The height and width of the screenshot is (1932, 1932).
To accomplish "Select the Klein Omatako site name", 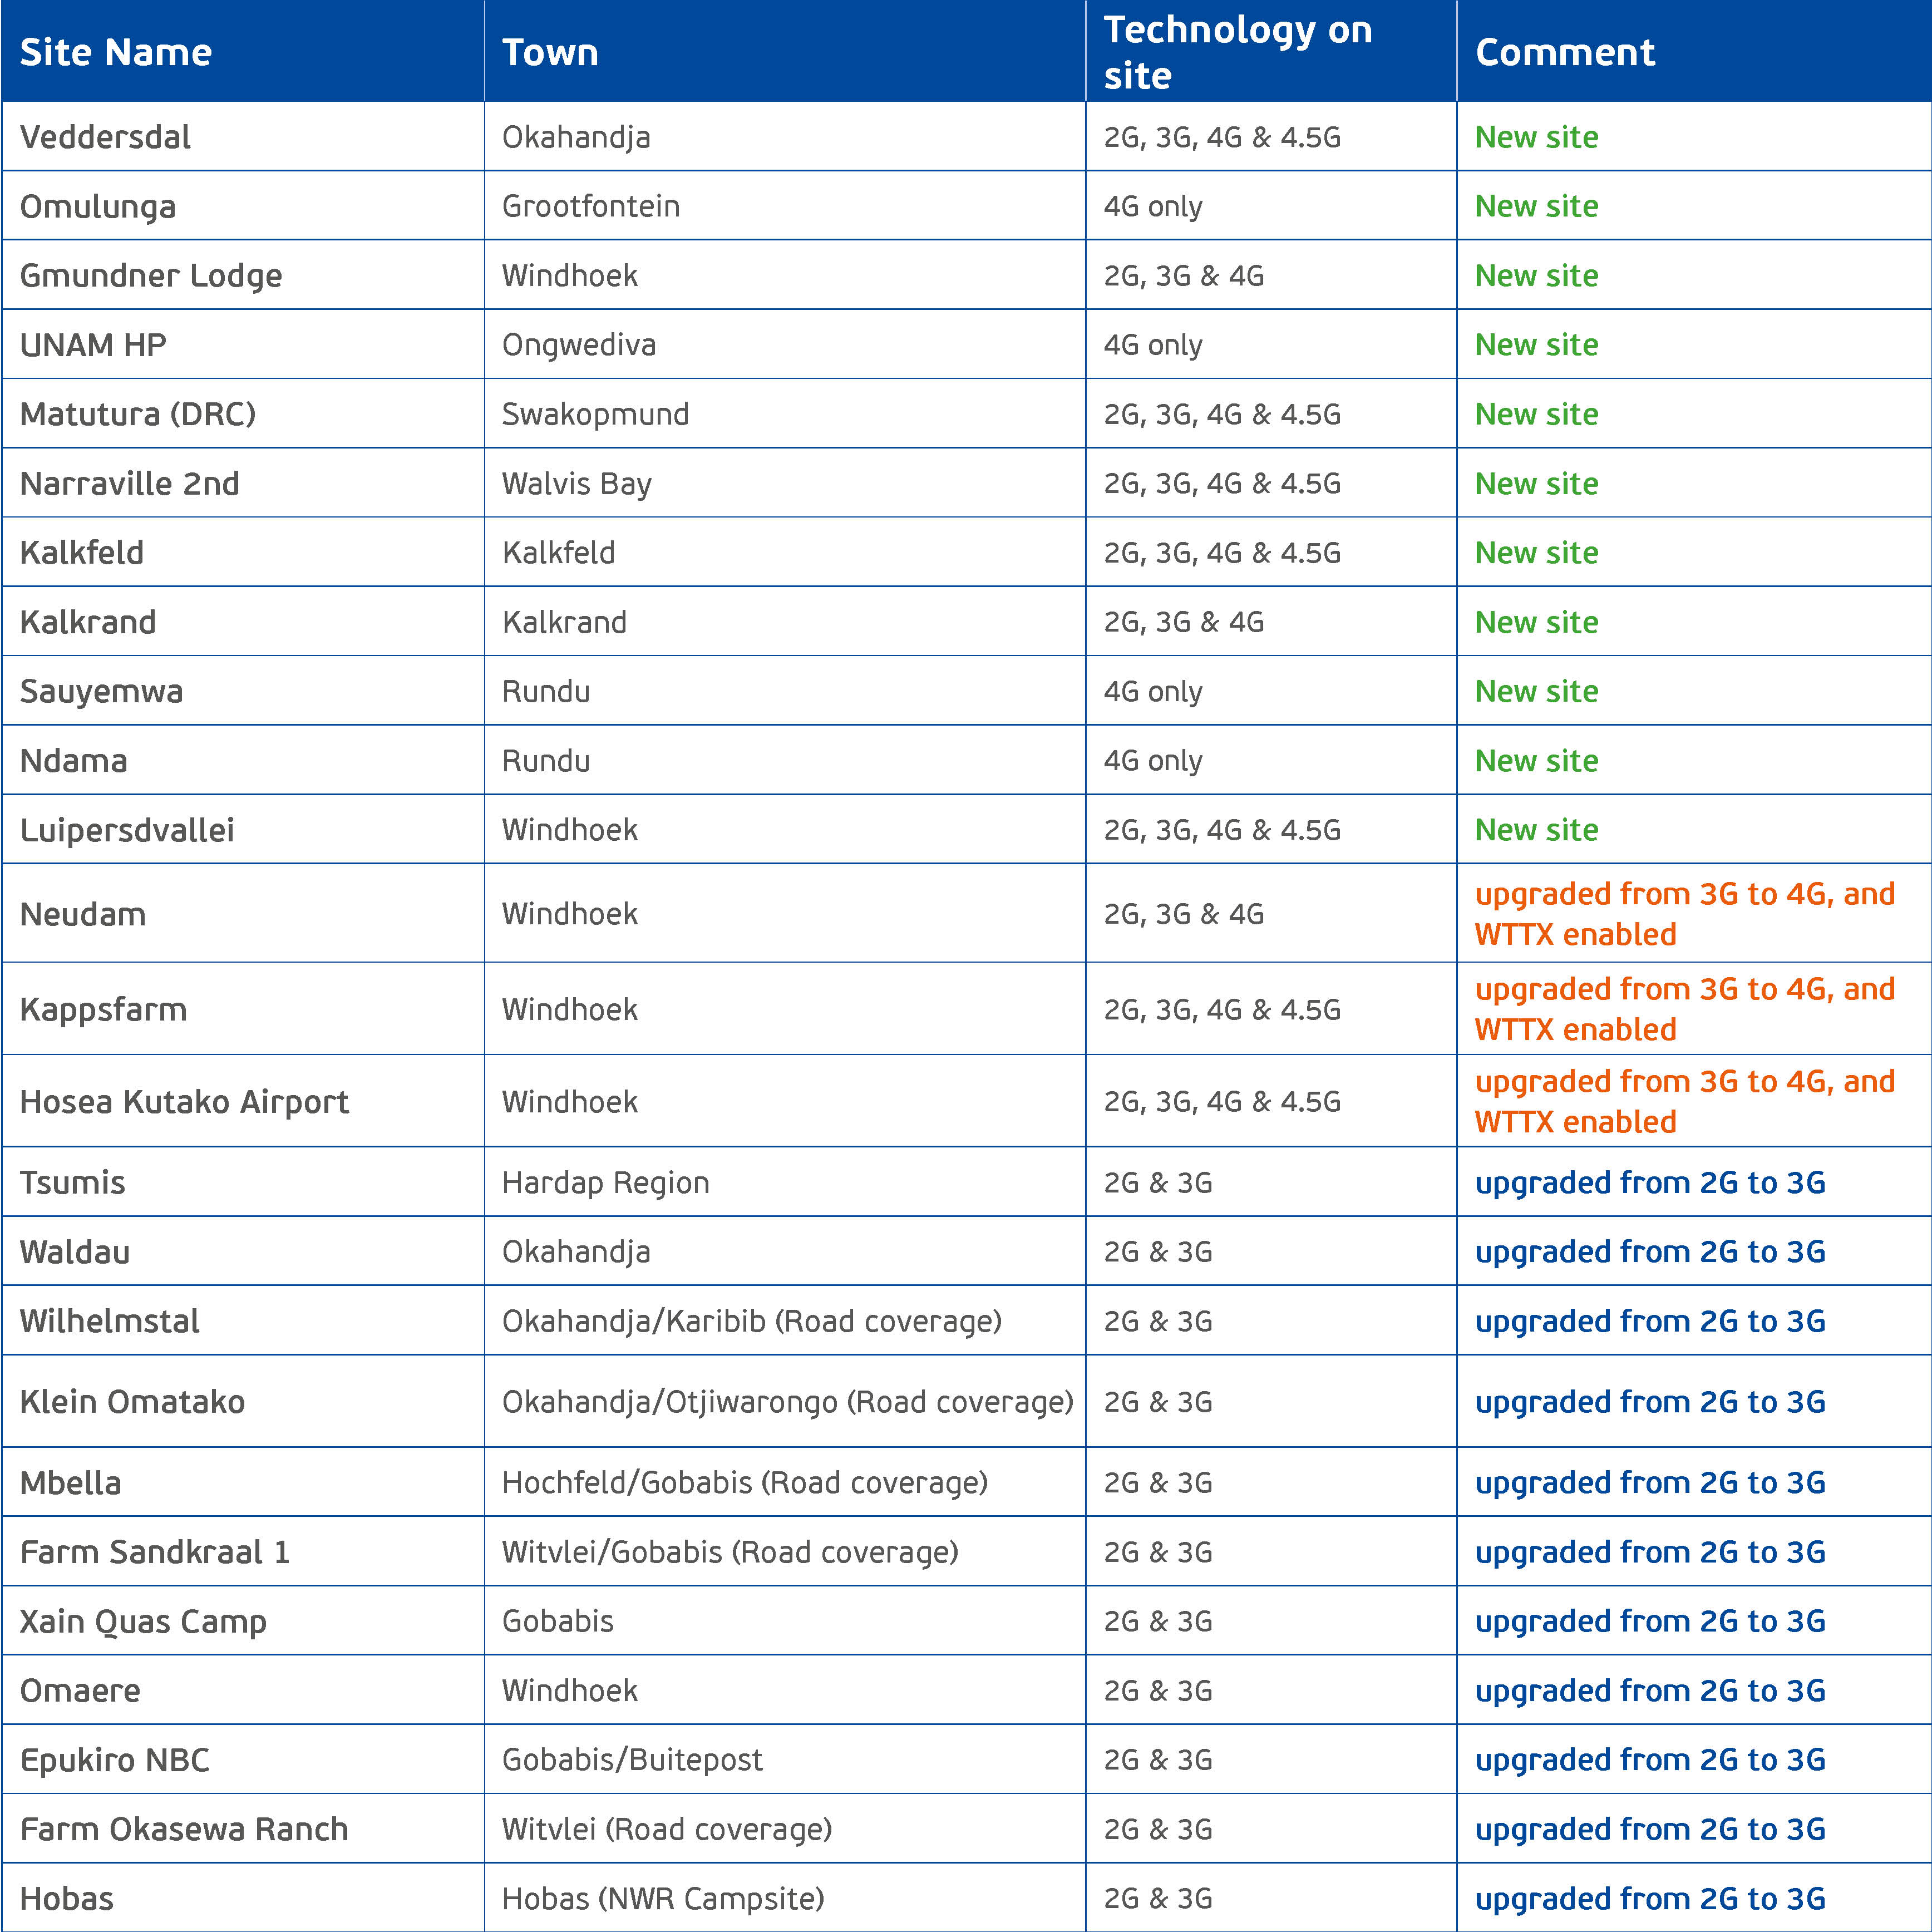I will coord(132,1401).
